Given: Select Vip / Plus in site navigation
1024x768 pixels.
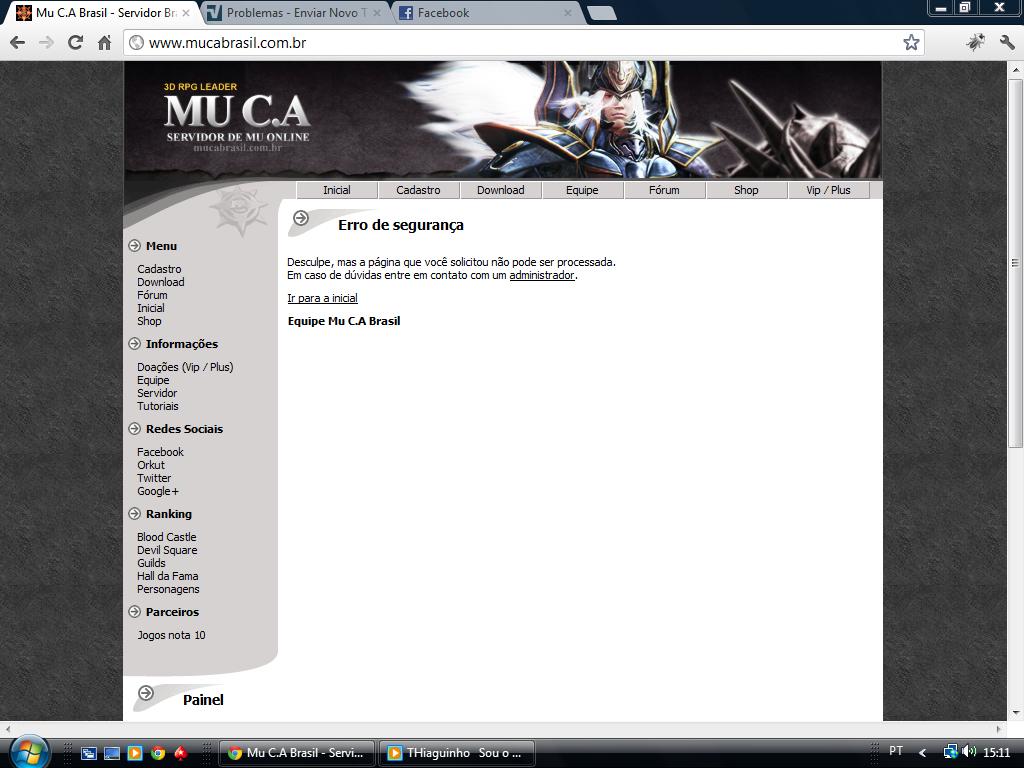Looking at the screenshot, I should pos(828,190).
